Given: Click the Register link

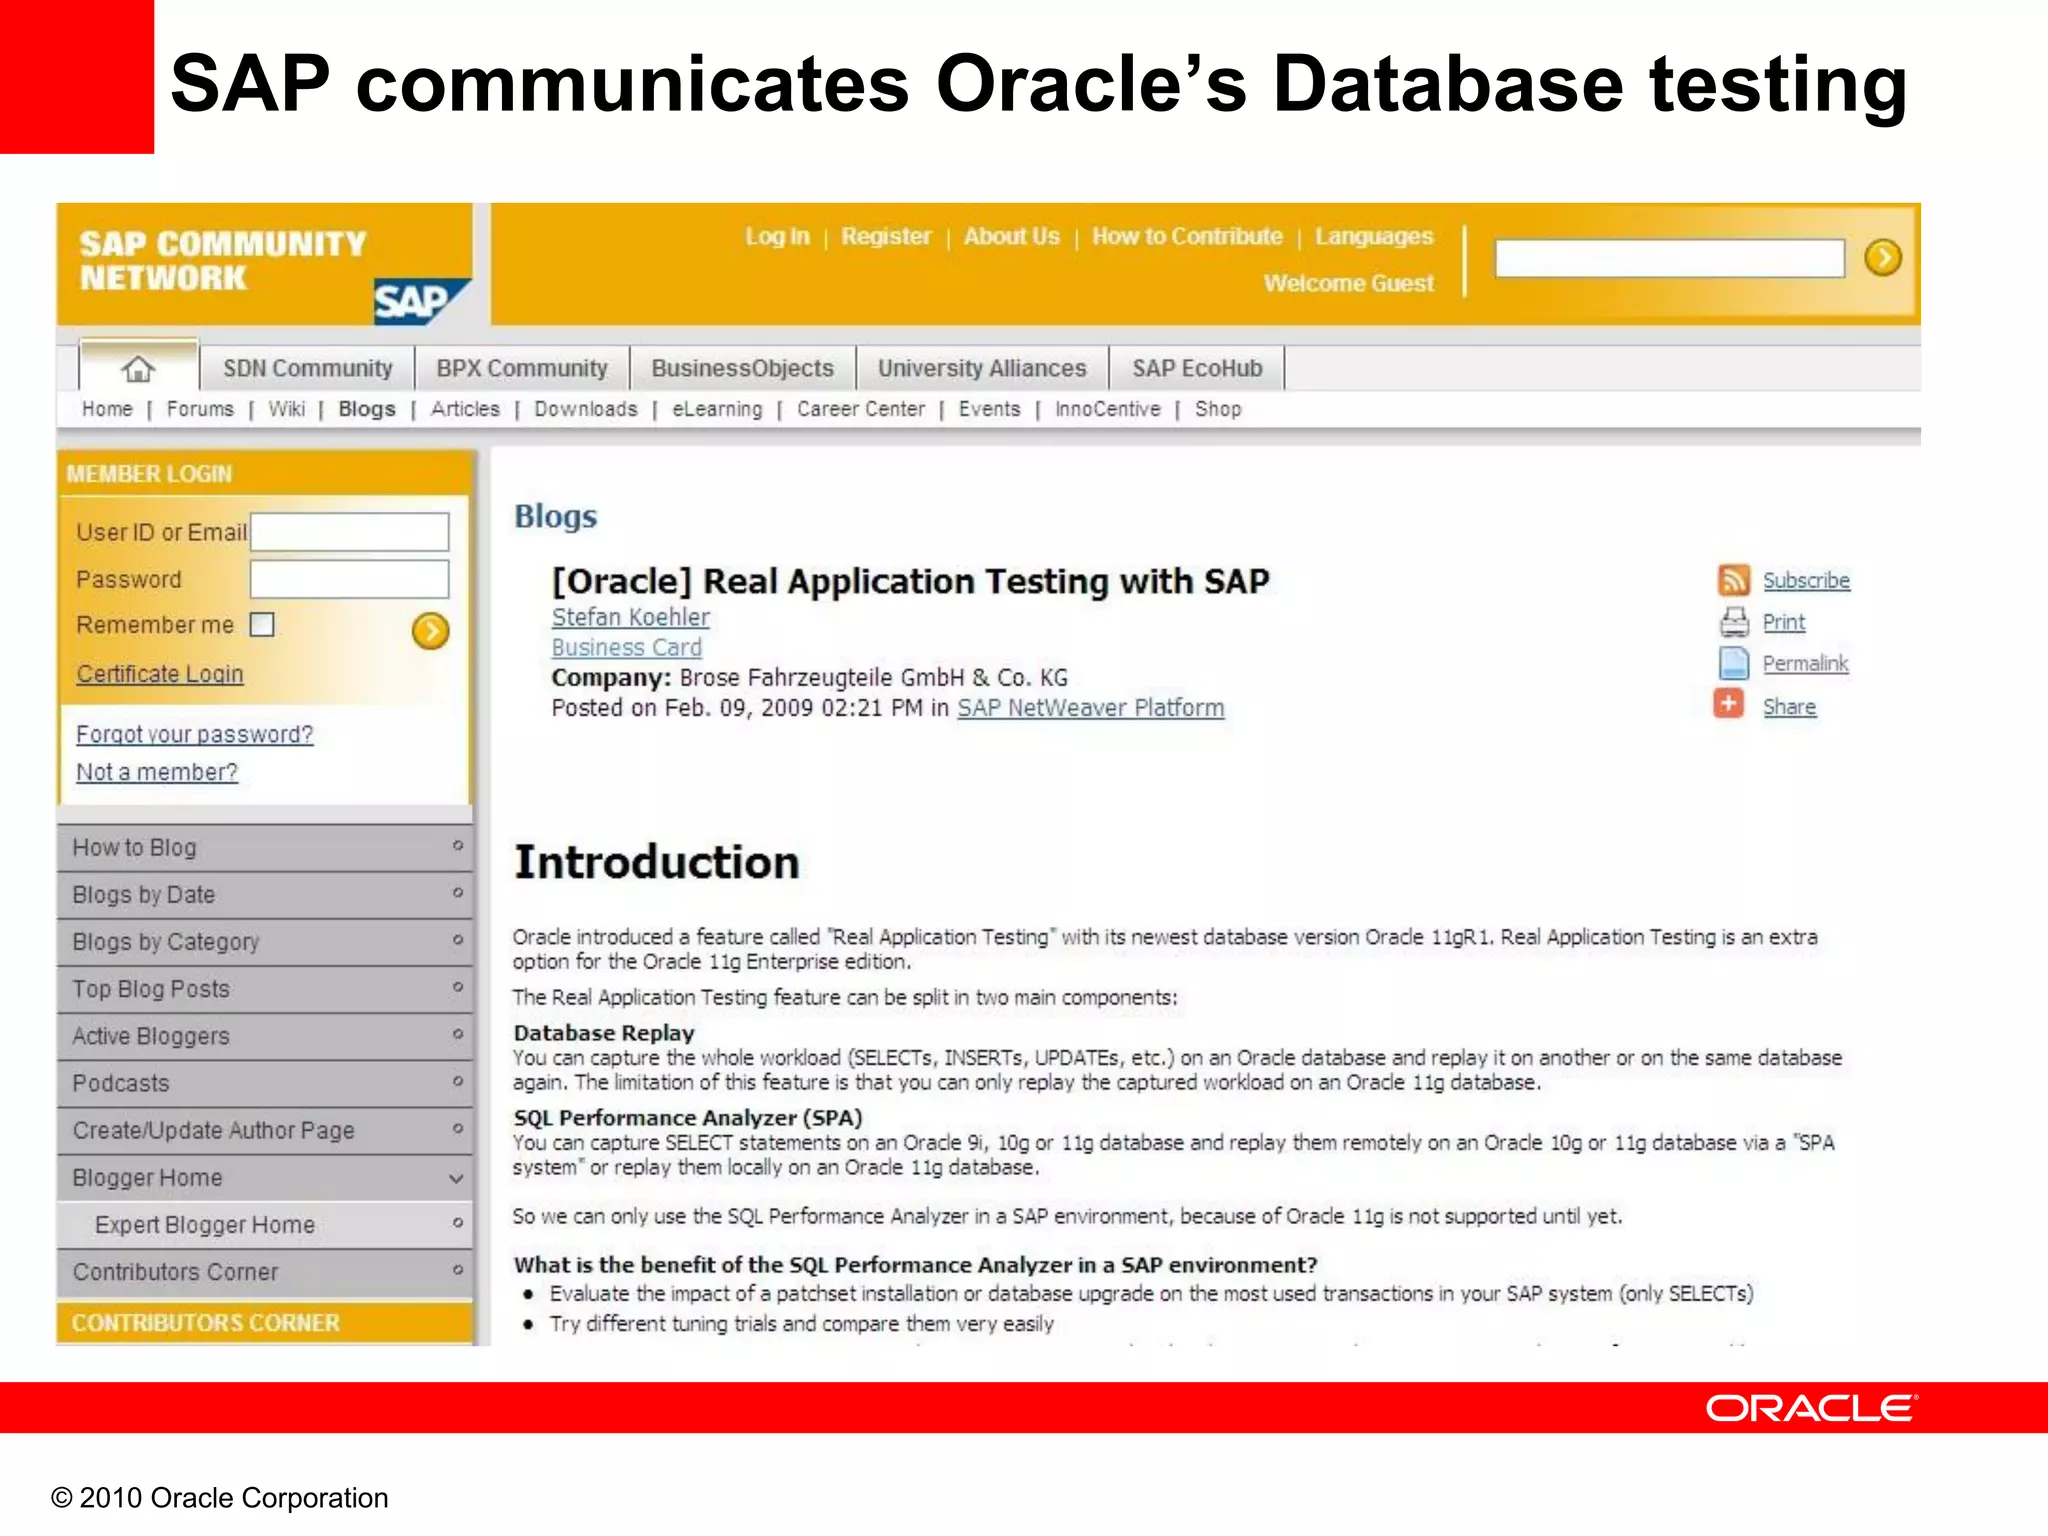Looking at the screenshot, I should pyautogui.click(x=886, y=236).
